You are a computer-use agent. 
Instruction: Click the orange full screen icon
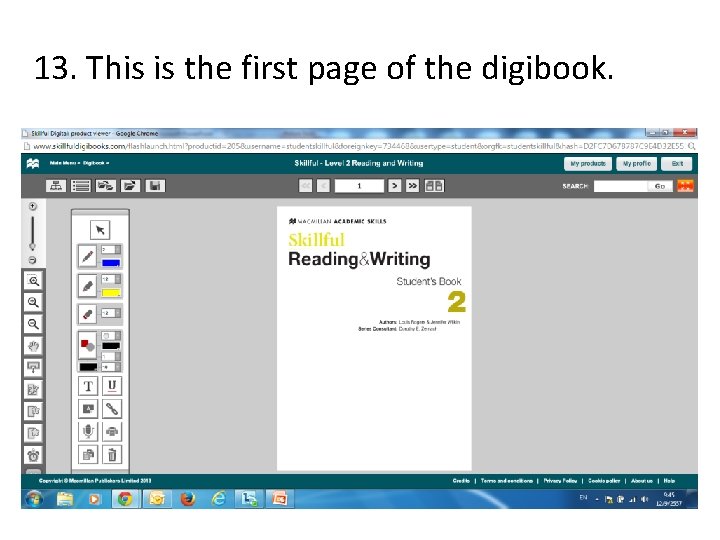tap(685, 186)
